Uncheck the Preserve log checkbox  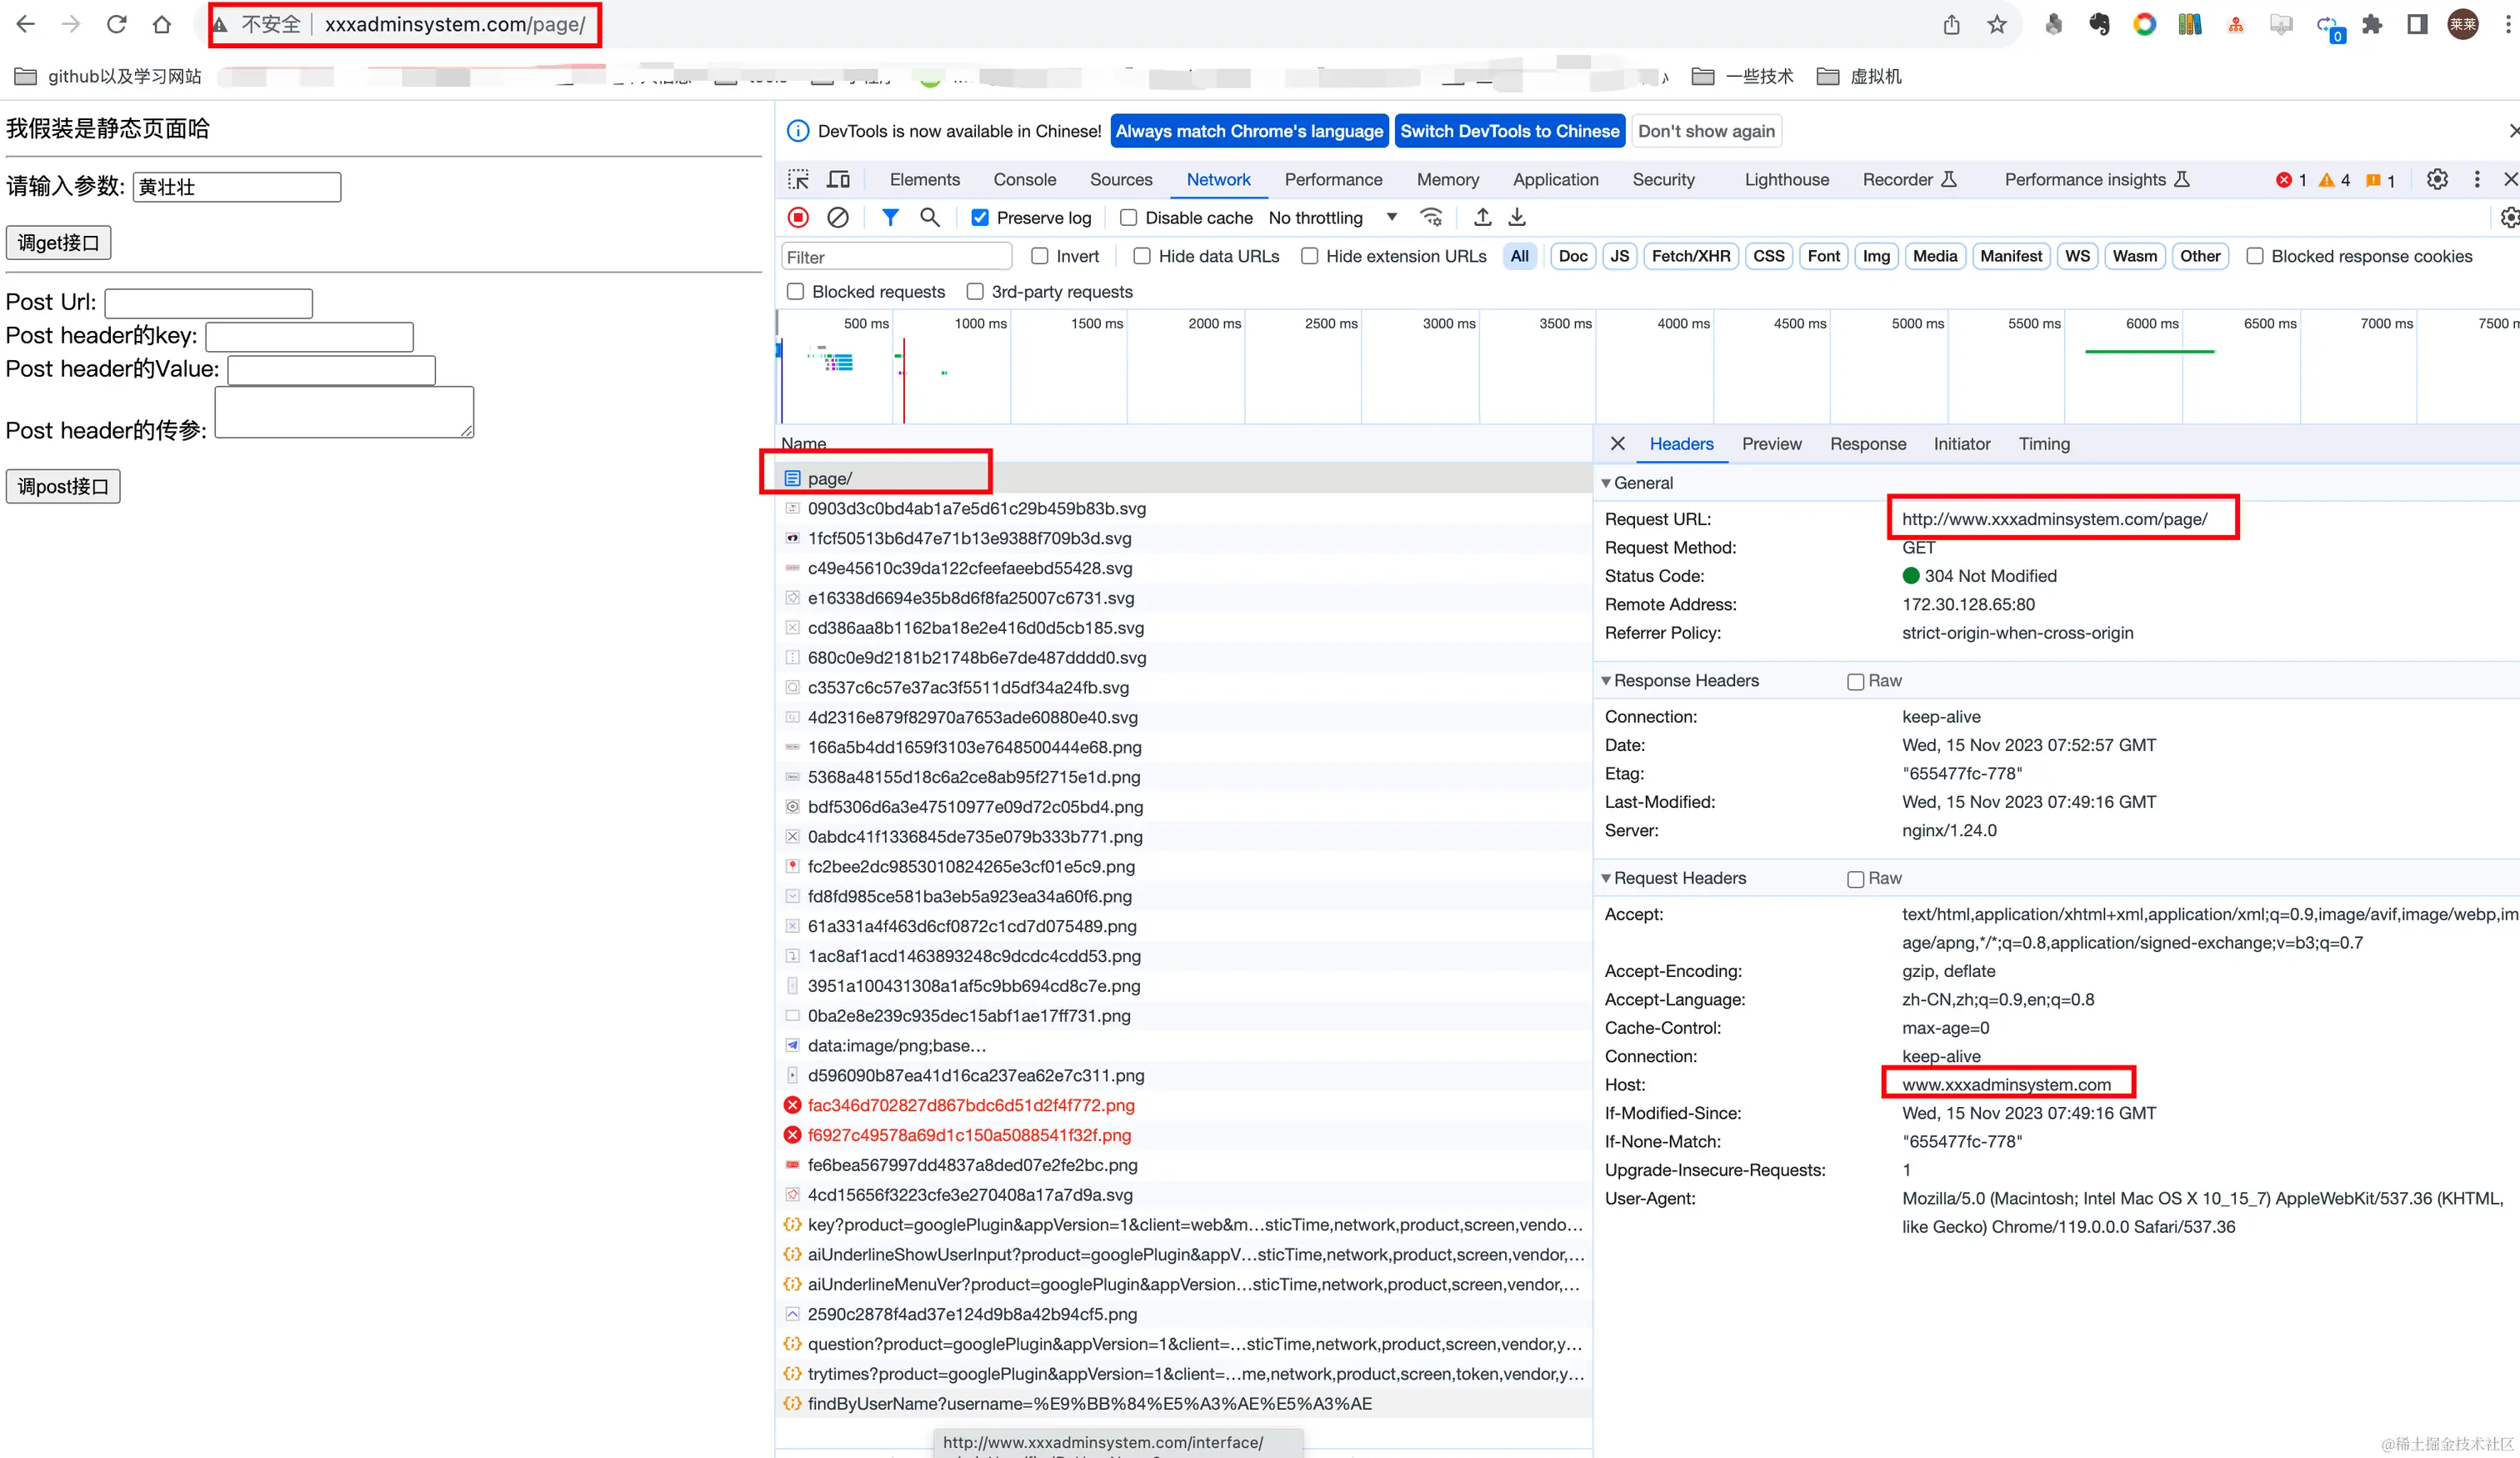[x=980, y=218]
